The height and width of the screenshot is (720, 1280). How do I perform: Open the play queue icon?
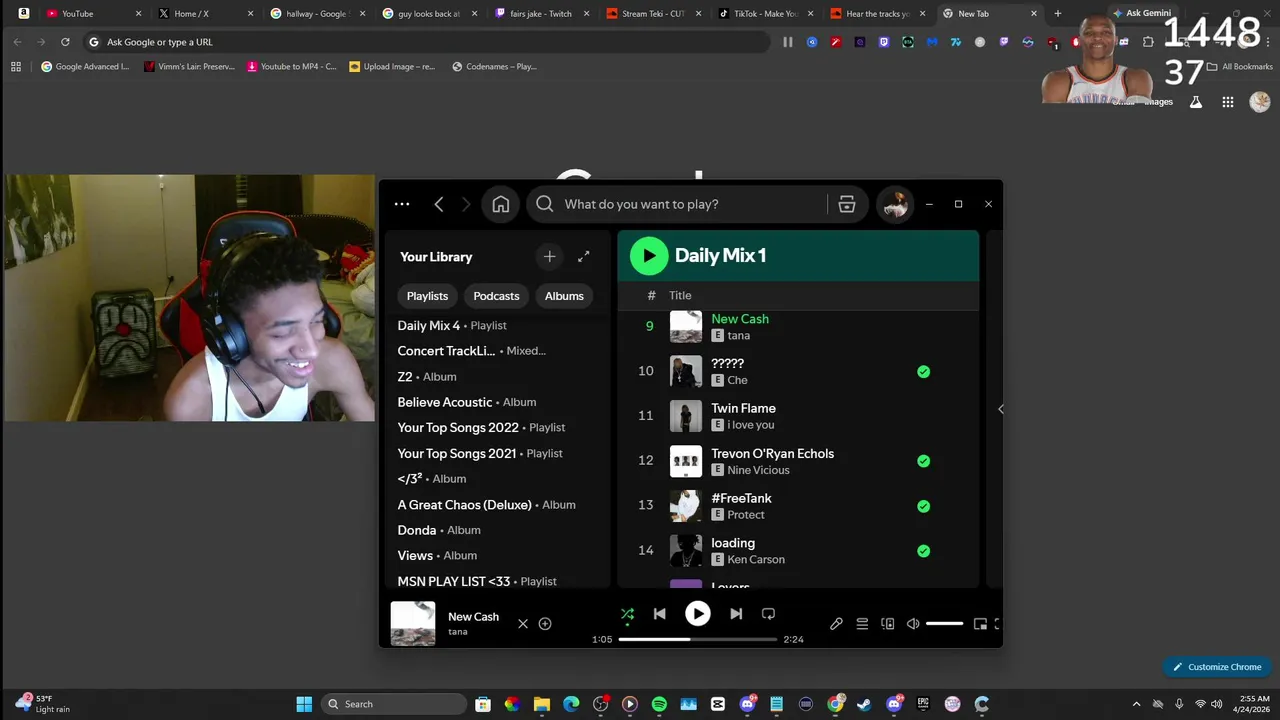pyautogui.click(x=862, y=624)
